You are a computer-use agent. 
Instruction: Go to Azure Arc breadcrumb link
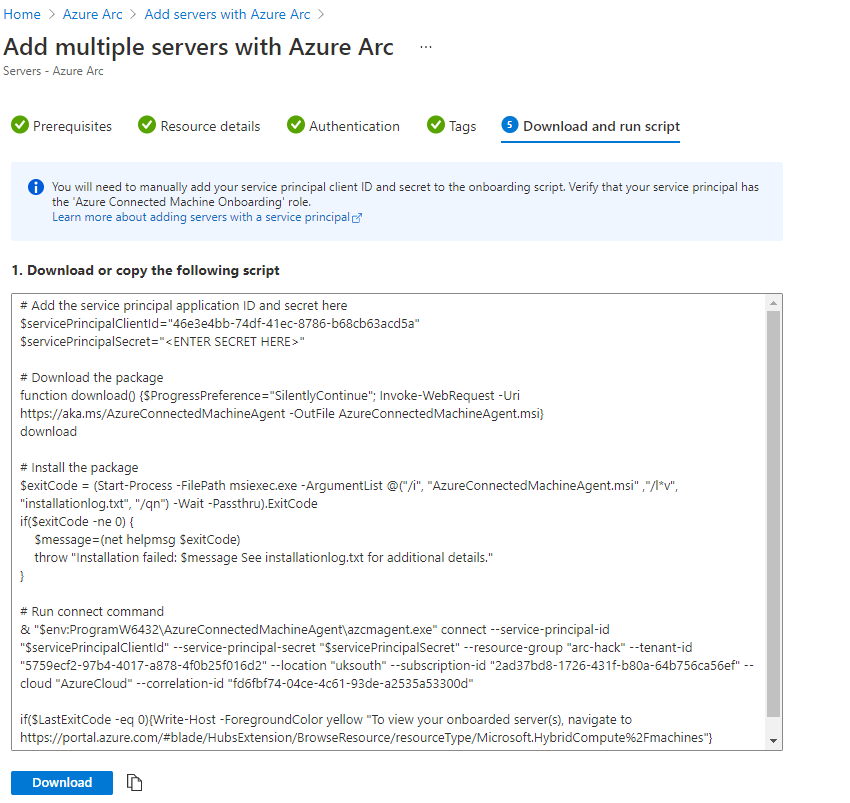(x=93, y=15)
